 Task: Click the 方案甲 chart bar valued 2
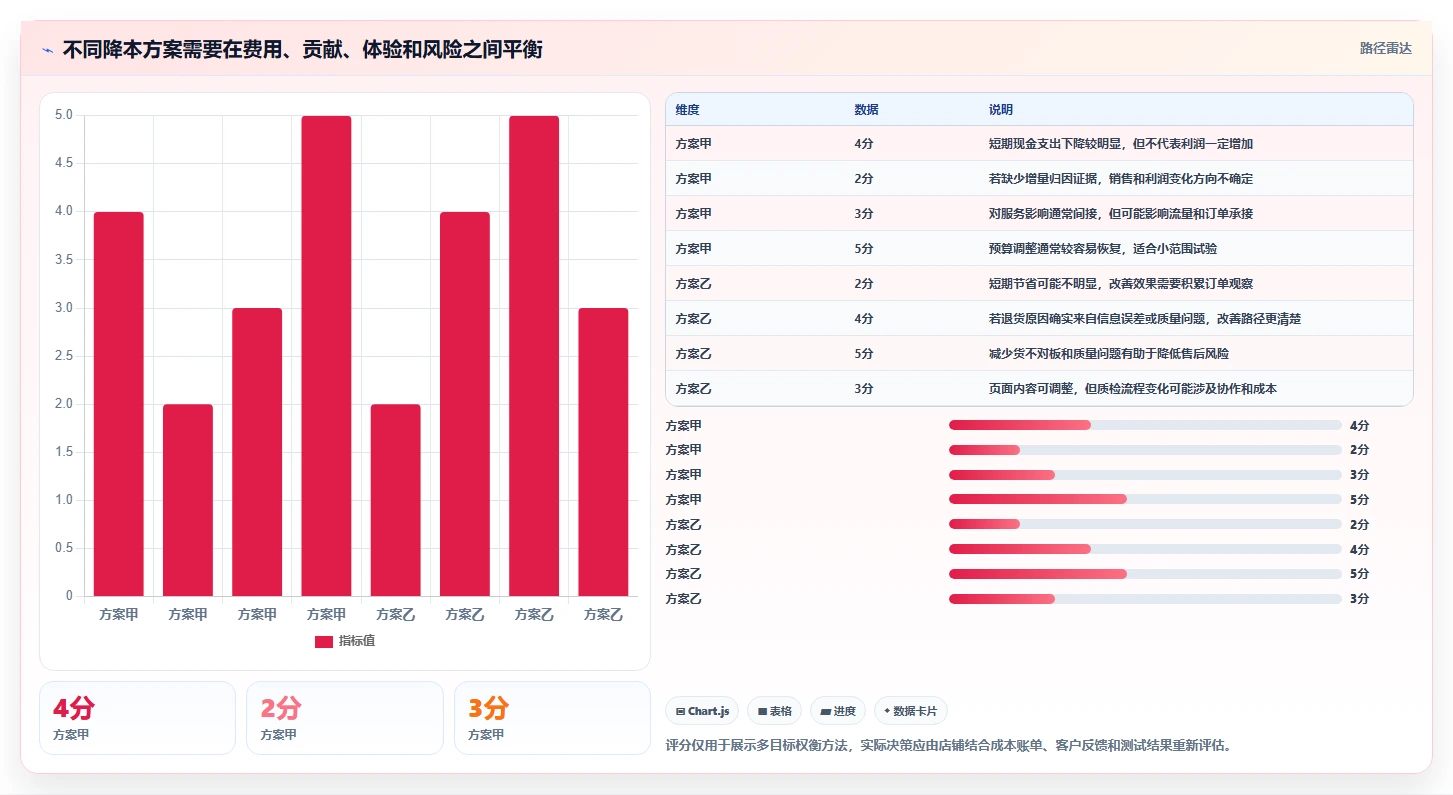click(x=188, y=500)
